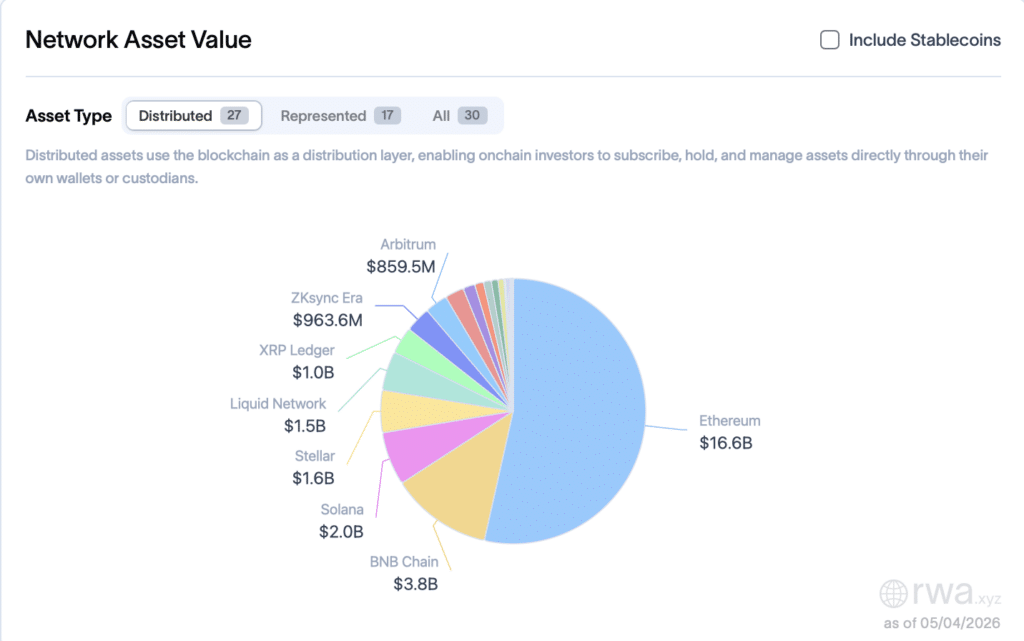1024x641 pixels.
Task: Click the BNB Chain label
Action: tap(404, 562)
